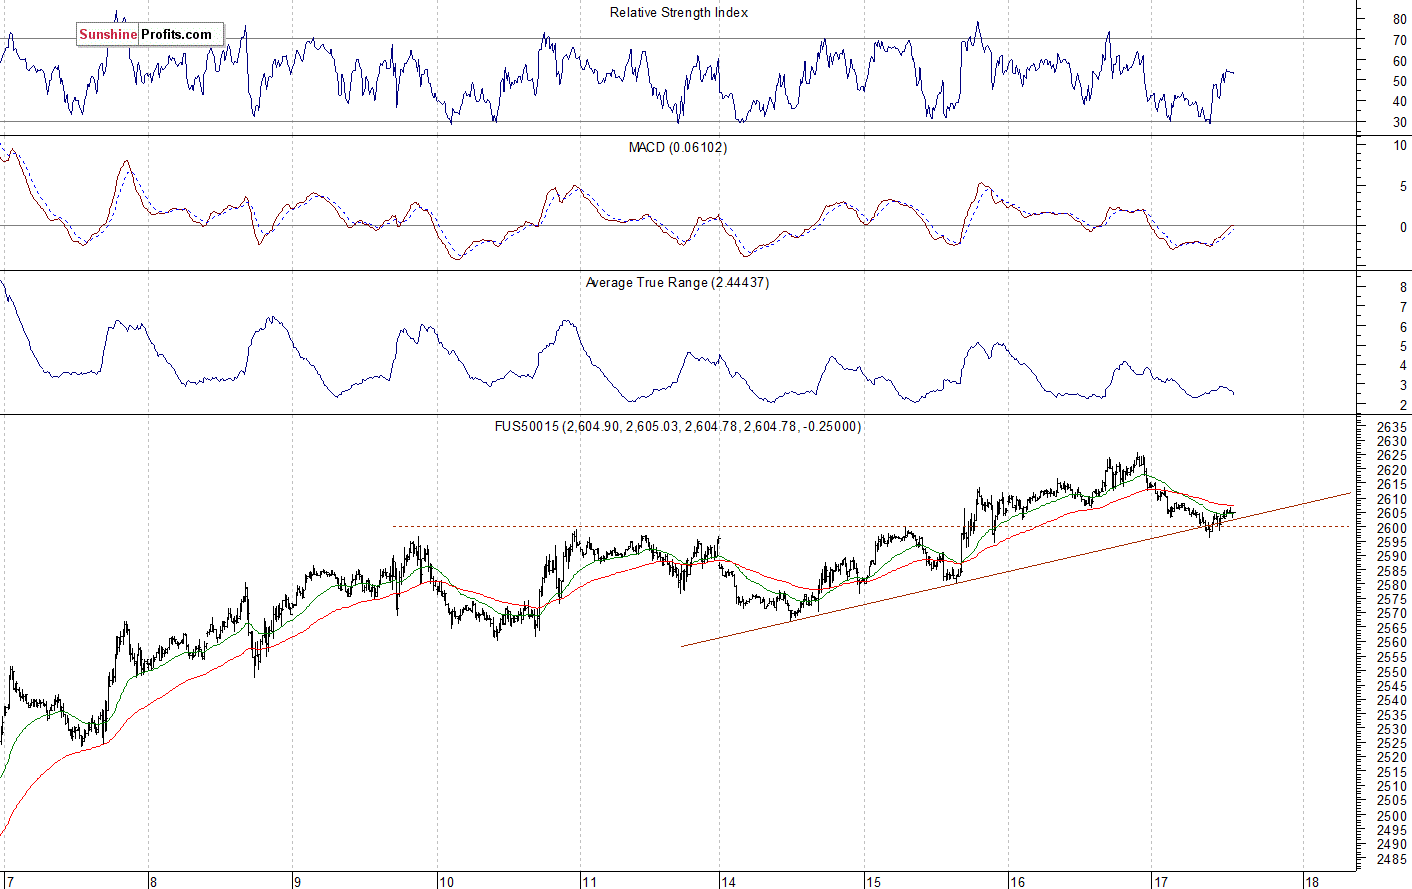The width and height of the screenshot is (1412, 889).
Task: Click RSI scale value 80
Action: tap(1399, 19)
